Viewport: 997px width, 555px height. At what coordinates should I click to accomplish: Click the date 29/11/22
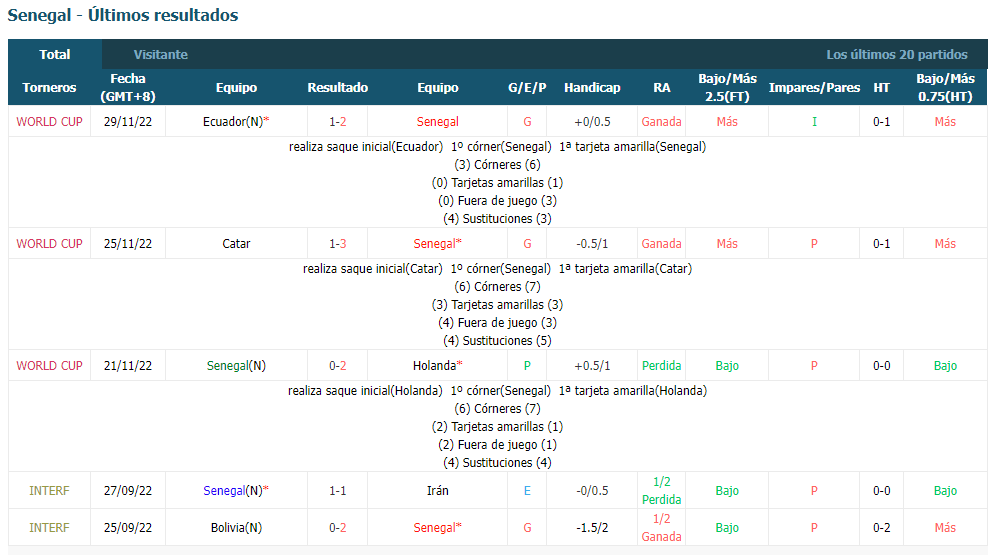click(x=128, y=121)
